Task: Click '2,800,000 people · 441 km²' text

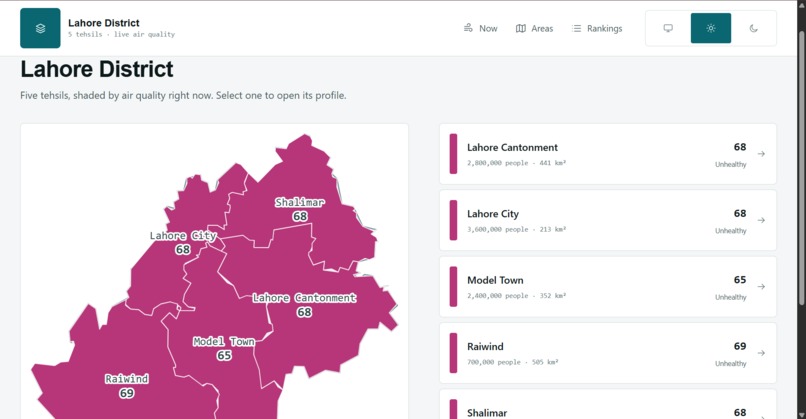Action: (x=517, y=163)
